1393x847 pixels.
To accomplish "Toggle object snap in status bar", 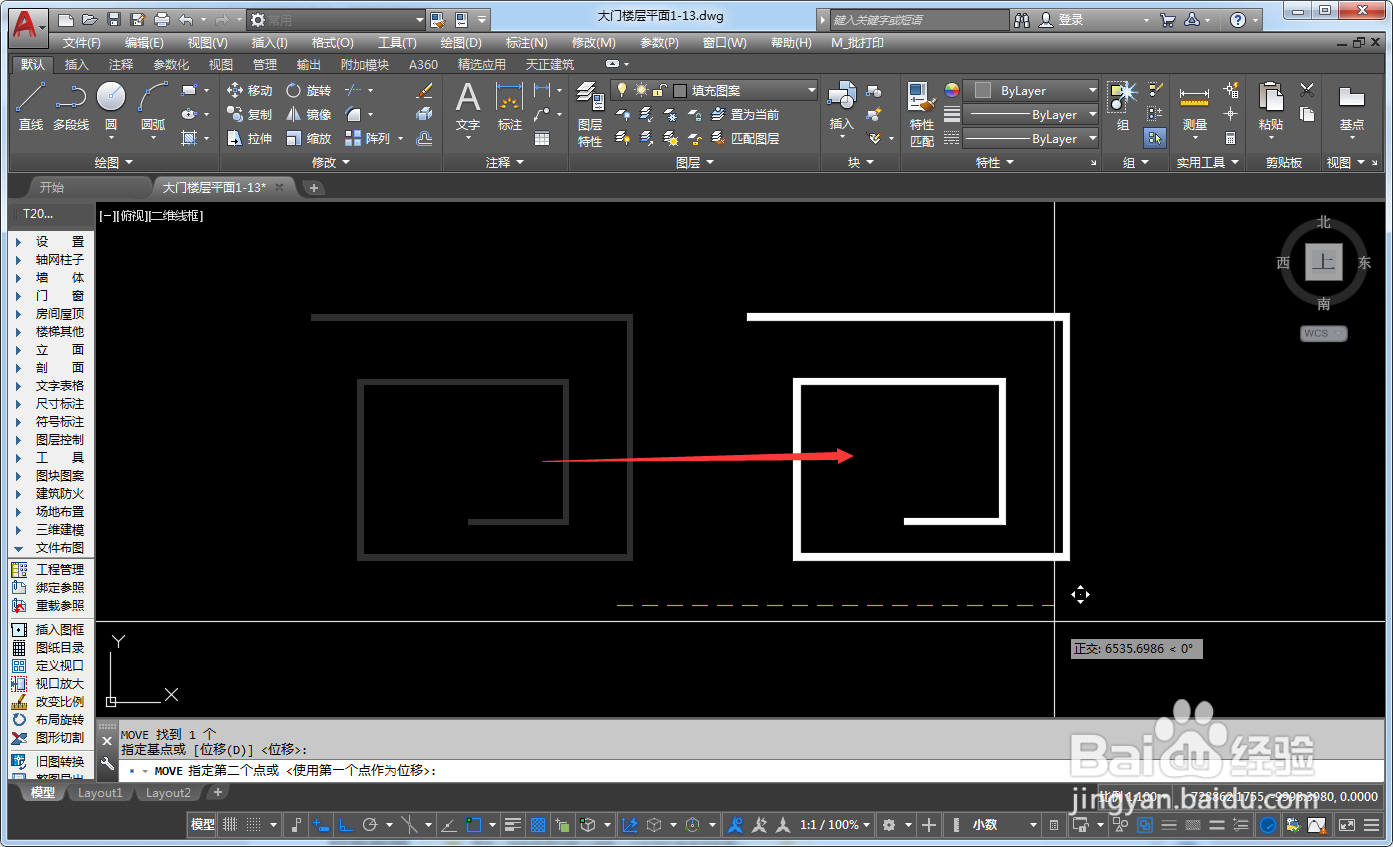I will (x=474, y=825).
